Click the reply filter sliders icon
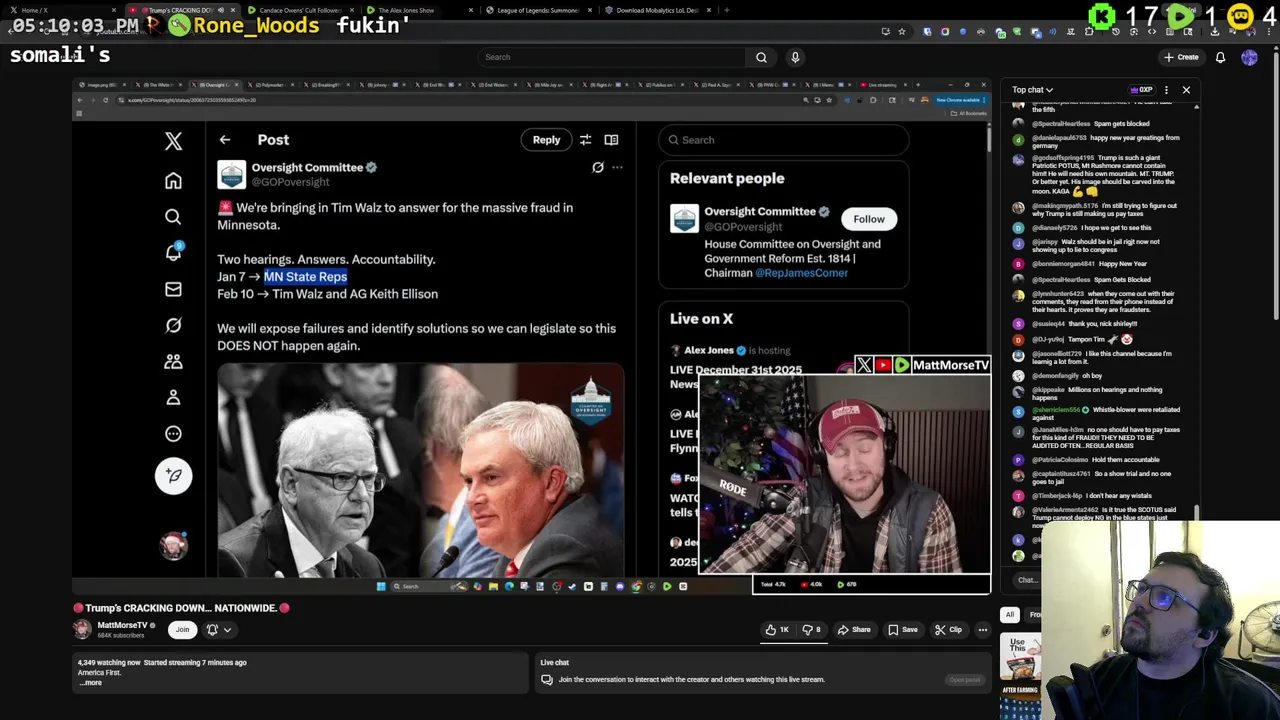 click(585, 140)
